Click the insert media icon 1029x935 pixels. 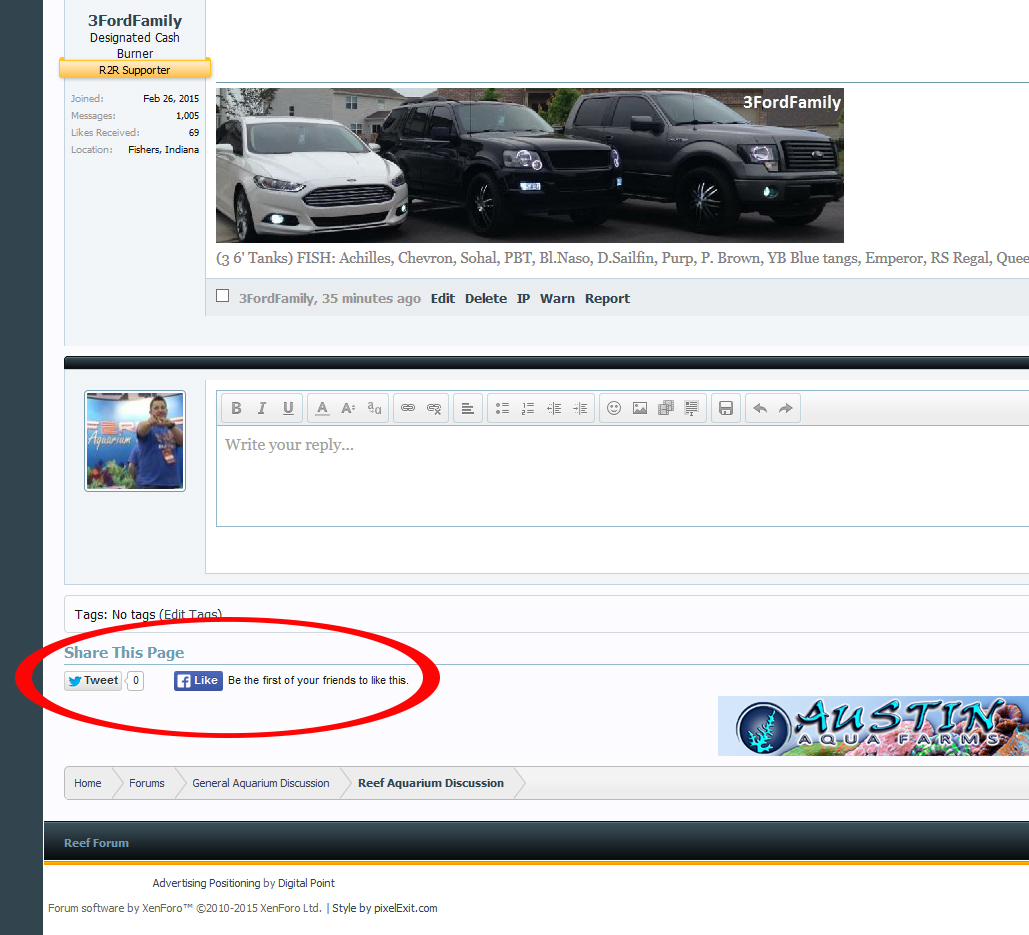click(665, 408)
